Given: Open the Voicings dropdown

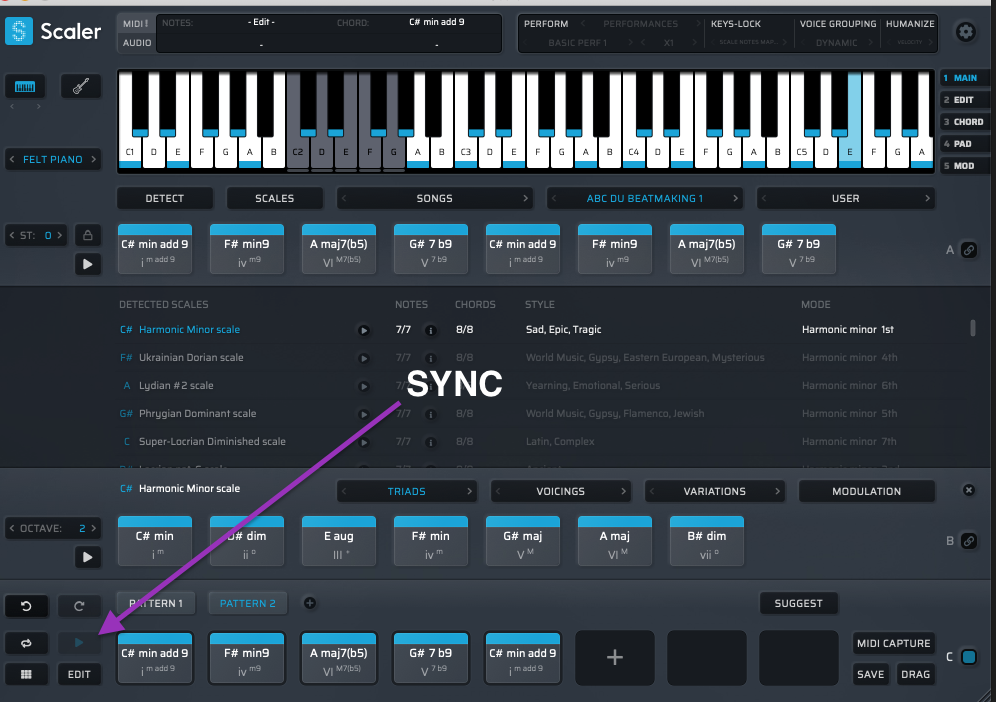Looking at the screenshot, I should click(x=560, y=491).
